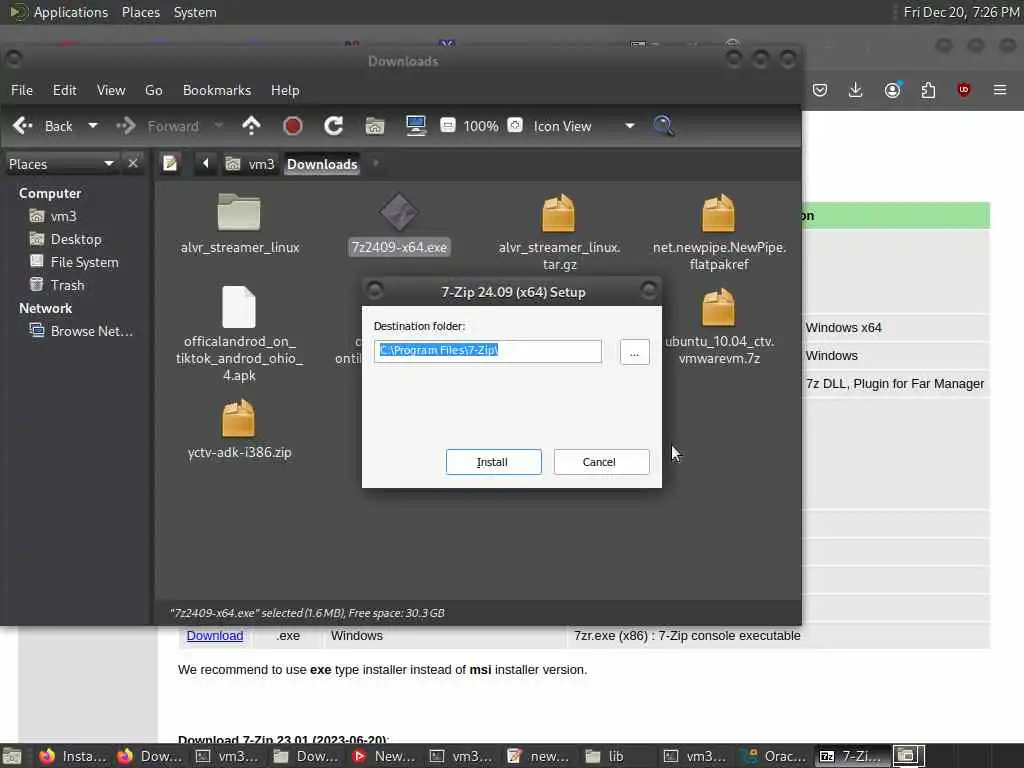Viewport: 1024px width, 768px height.
Task: Click the clock showing Fri Dec 20
Action: coord(961,12)
